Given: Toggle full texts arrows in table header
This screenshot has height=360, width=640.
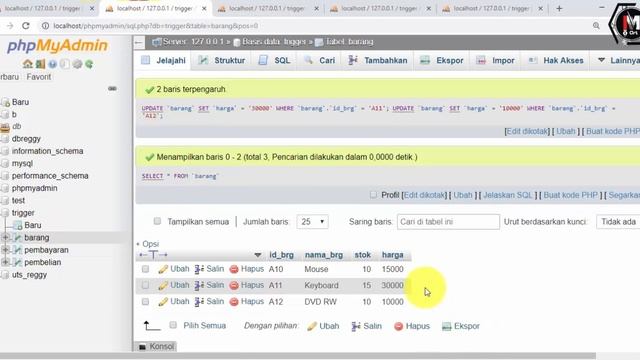Looking at the screenshot, I should [x=153, y=255].
